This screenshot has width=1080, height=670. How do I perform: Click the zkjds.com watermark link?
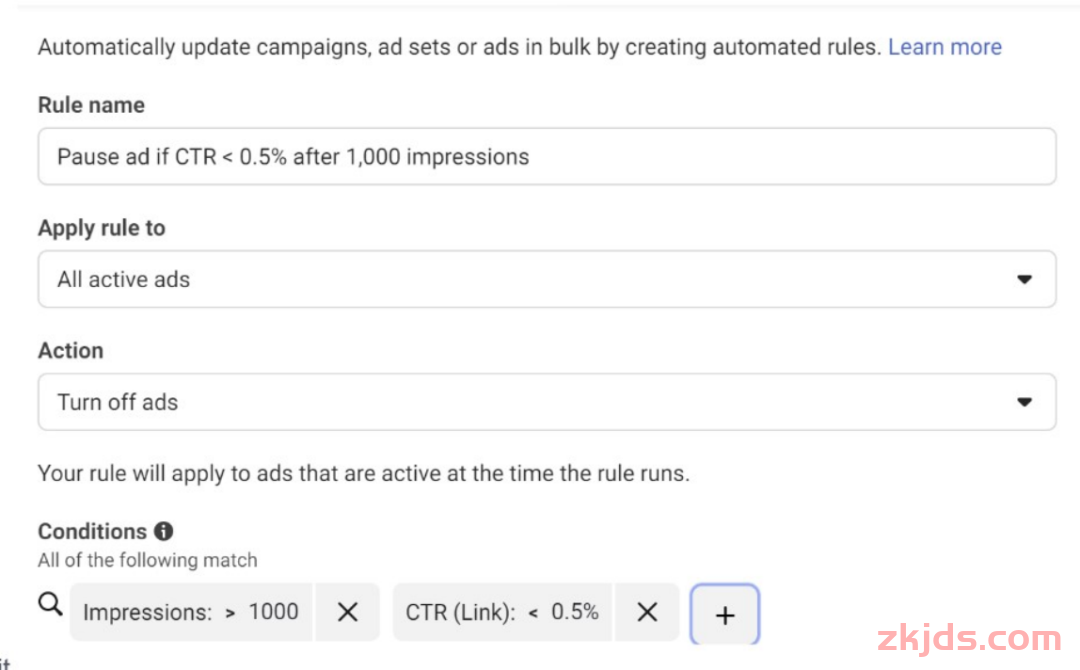coord(969,637)
